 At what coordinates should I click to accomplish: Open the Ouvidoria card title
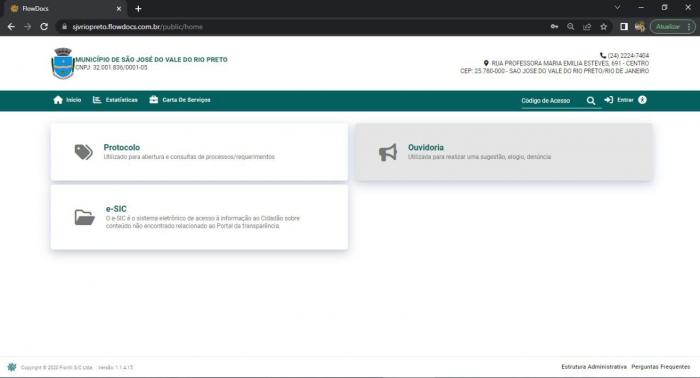pos(426,147)
